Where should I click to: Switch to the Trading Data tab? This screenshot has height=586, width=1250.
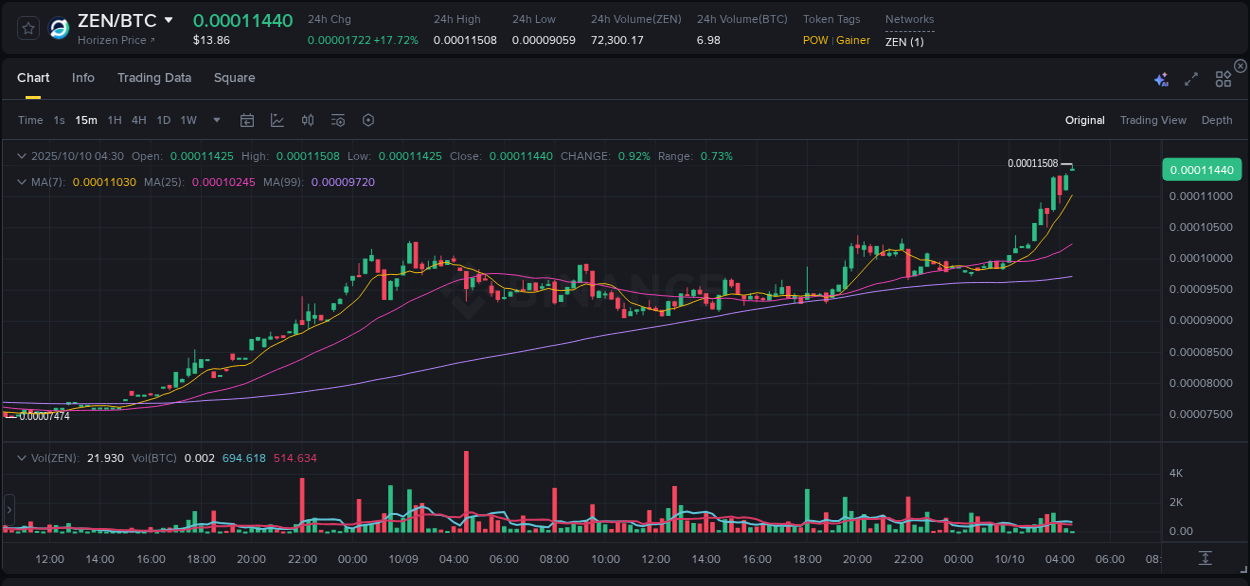(154, 77)
